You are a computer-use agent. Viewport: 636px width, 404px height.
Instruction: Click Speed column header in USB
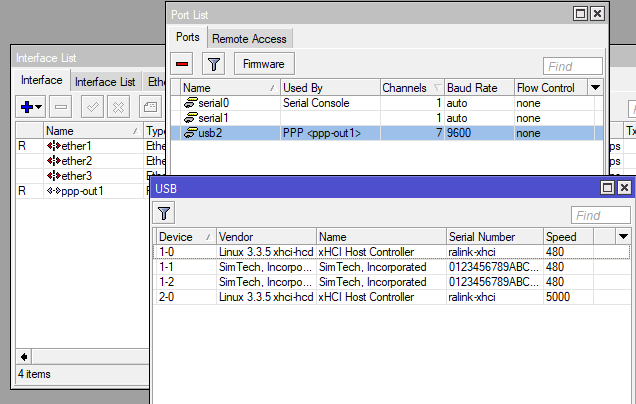[x=568, y=236]
